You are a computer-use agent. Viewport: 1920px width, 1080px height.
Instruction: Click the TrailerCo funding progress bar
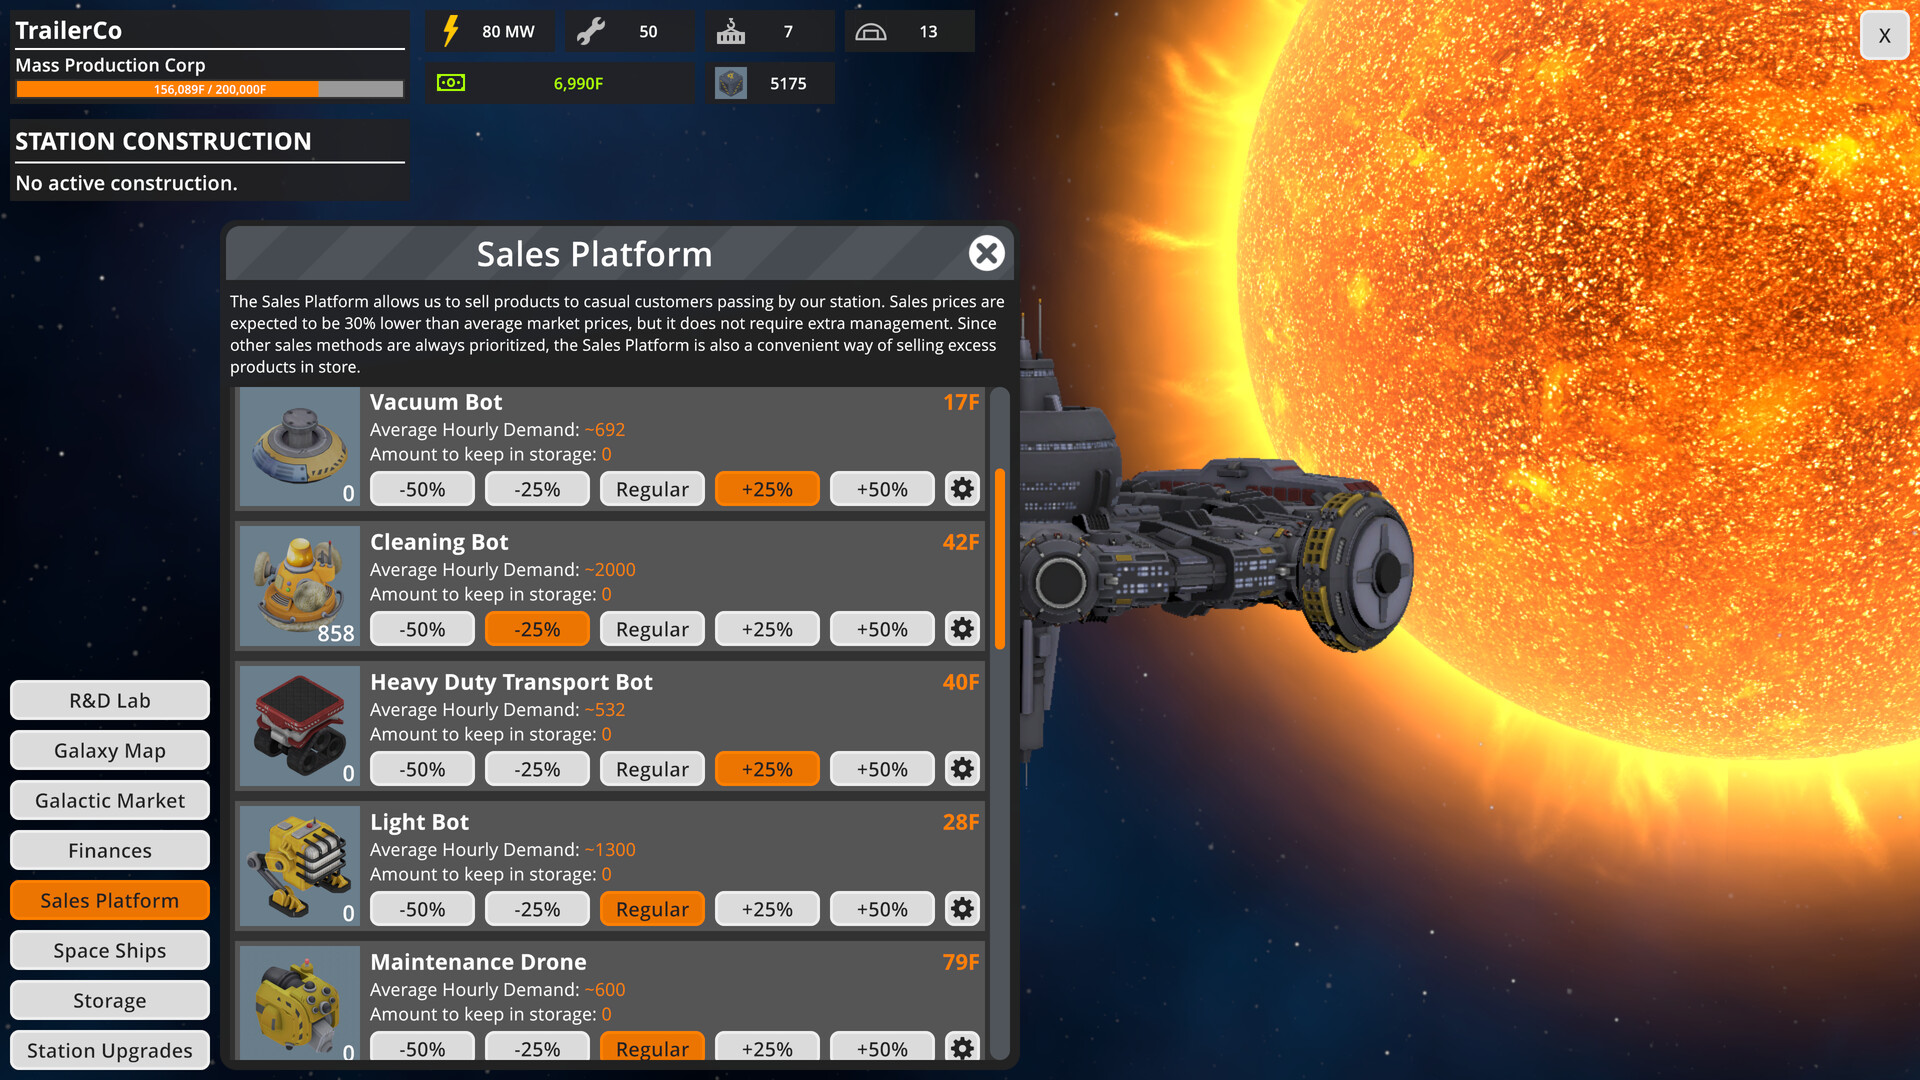click(208, 90)
